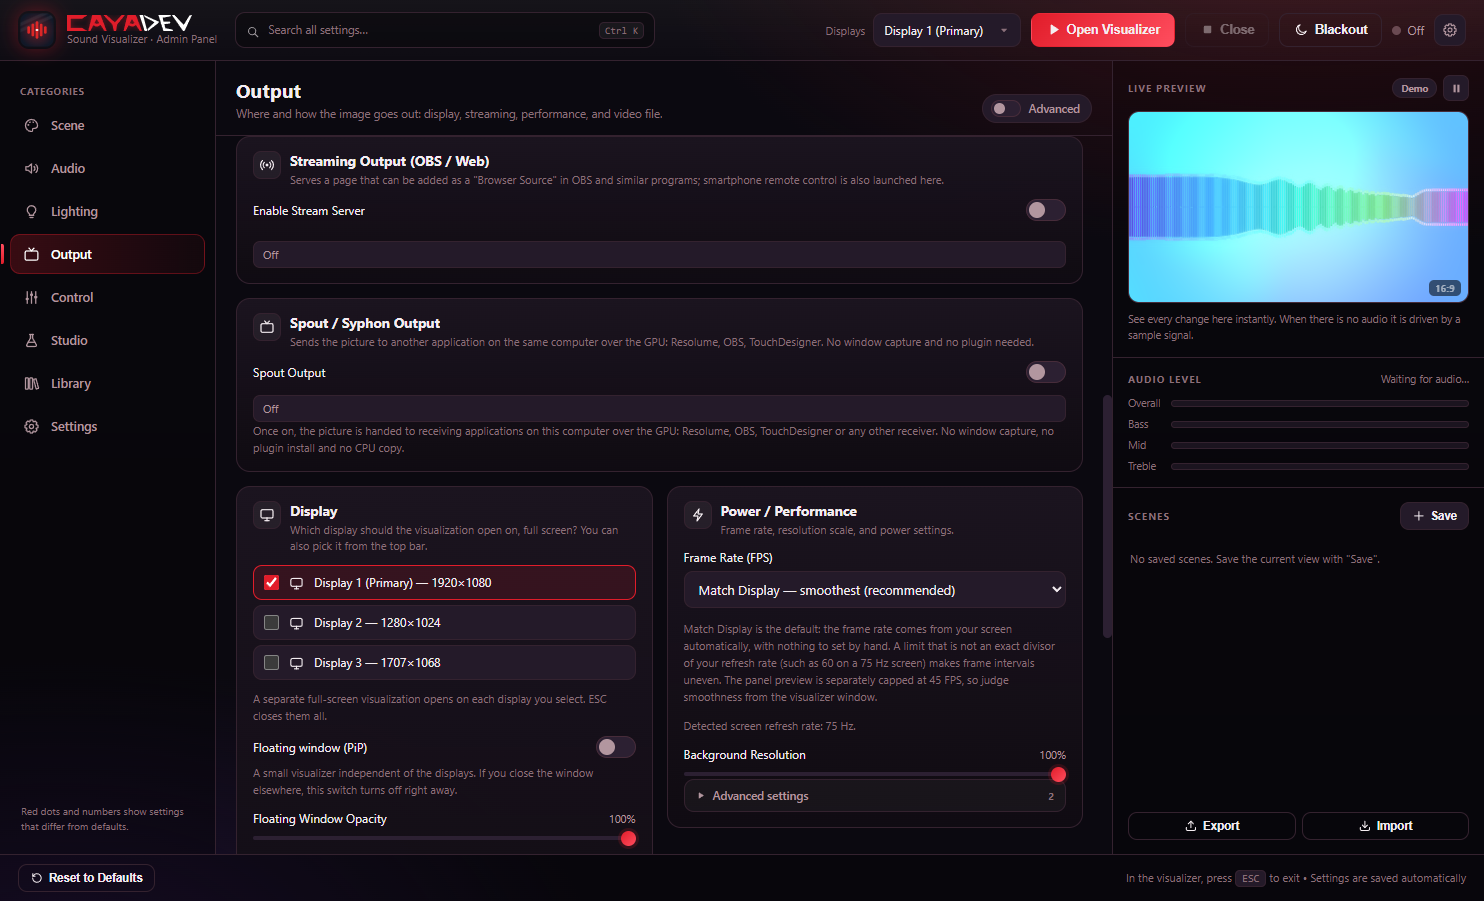The height and width of the screenshot is (901, 1484).
Task: Click the Demo badge in Live Preview
Action: tap(1414, 88)
